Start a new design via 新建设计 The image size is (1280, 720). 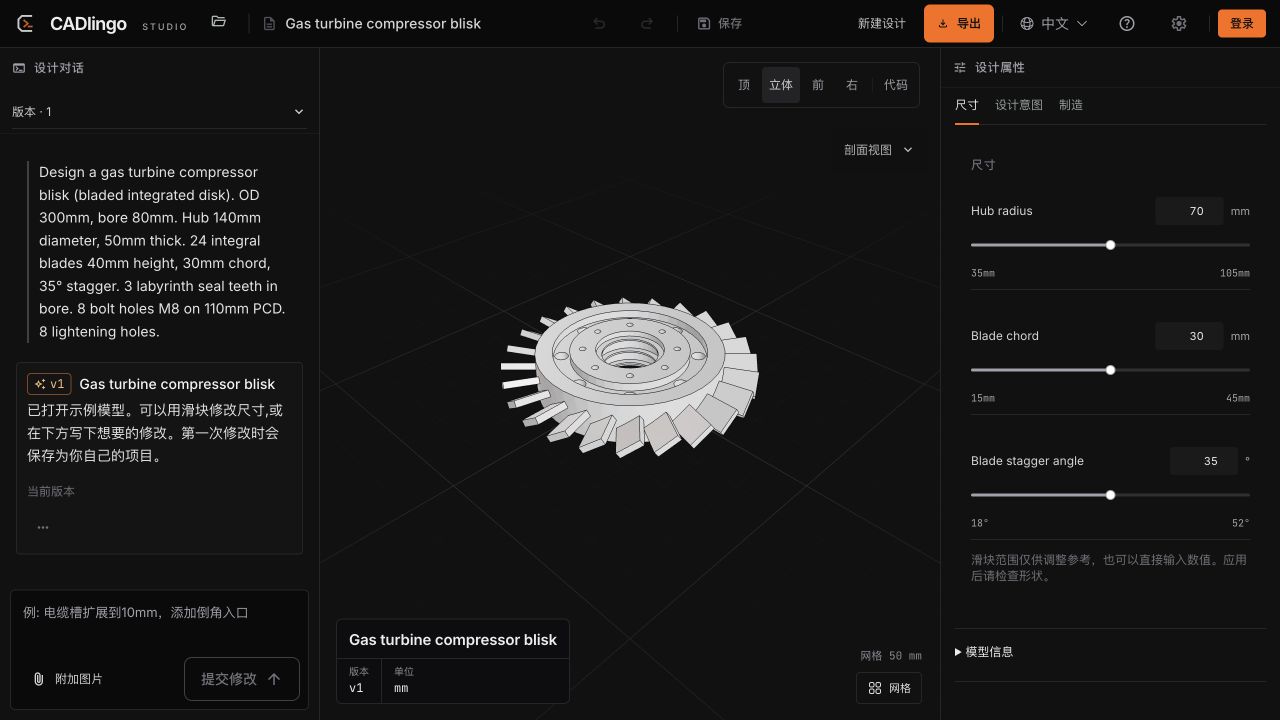(881, 23)
